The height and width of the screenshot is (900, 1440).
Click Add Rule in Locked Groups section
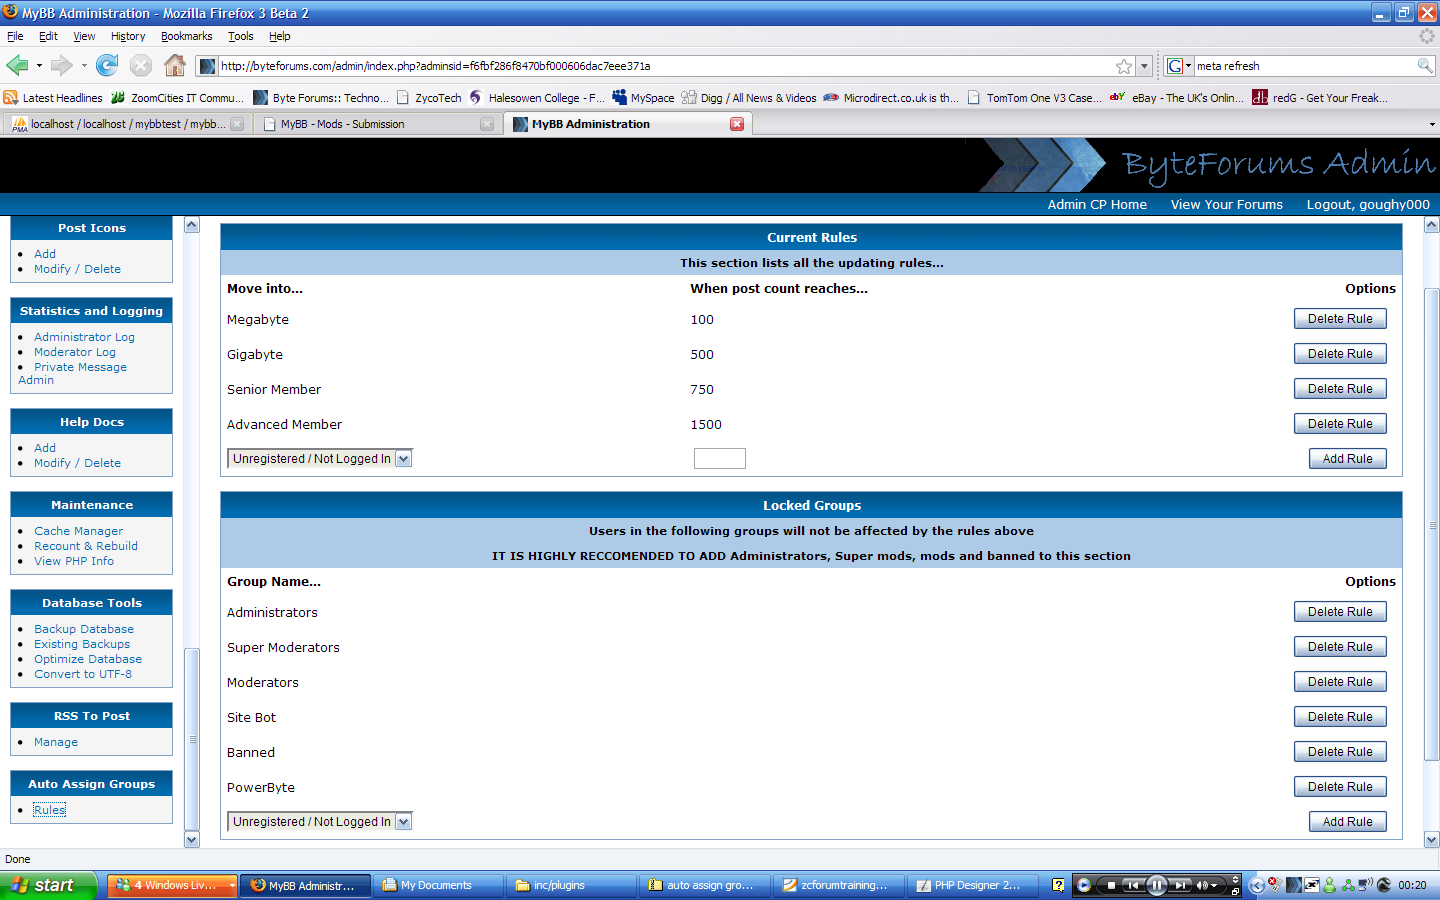coord(1348,822)
